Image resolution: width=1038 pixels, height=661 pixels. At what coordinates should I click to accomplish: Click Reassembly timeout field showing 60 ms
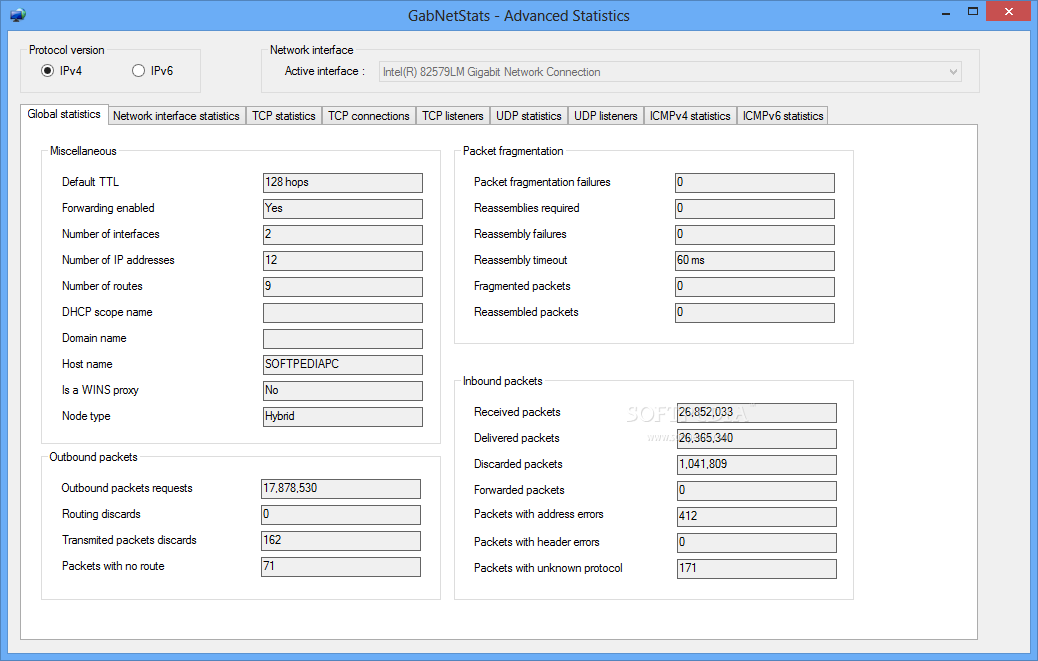755,261
